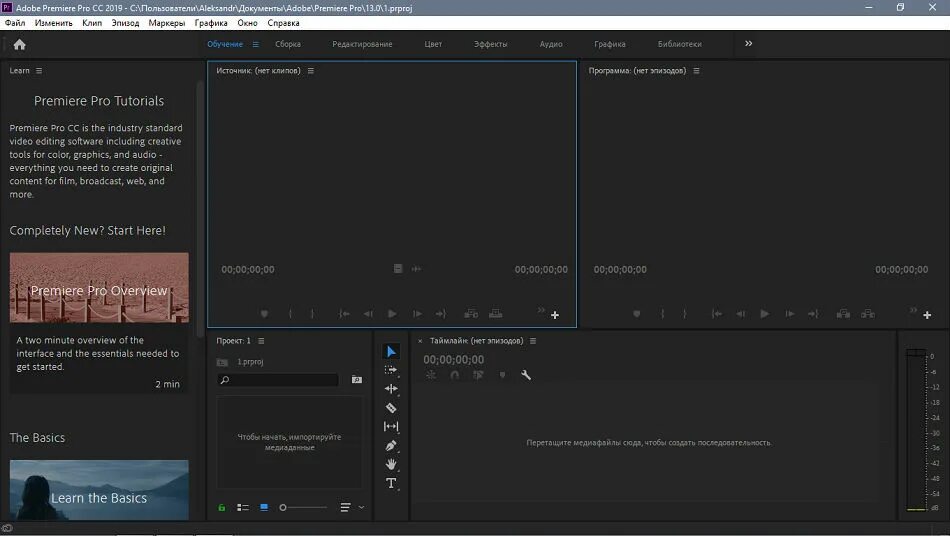Mark In point in Source monitor
950x536 pixels.
[290, 314]
